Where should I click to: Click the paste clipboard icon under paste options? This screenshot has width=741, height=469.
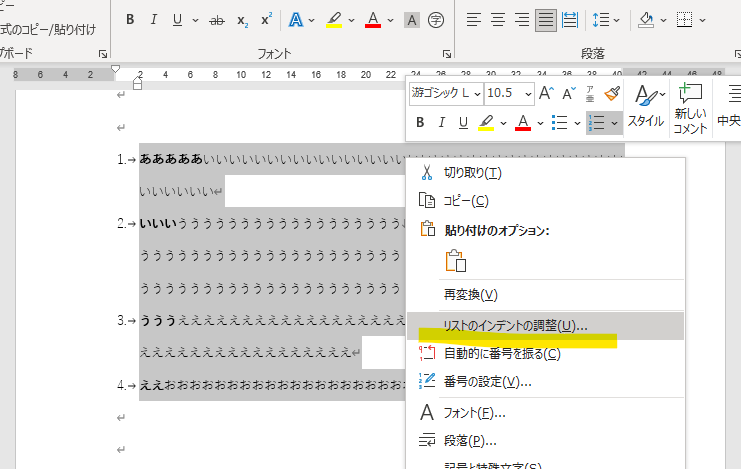456,261
